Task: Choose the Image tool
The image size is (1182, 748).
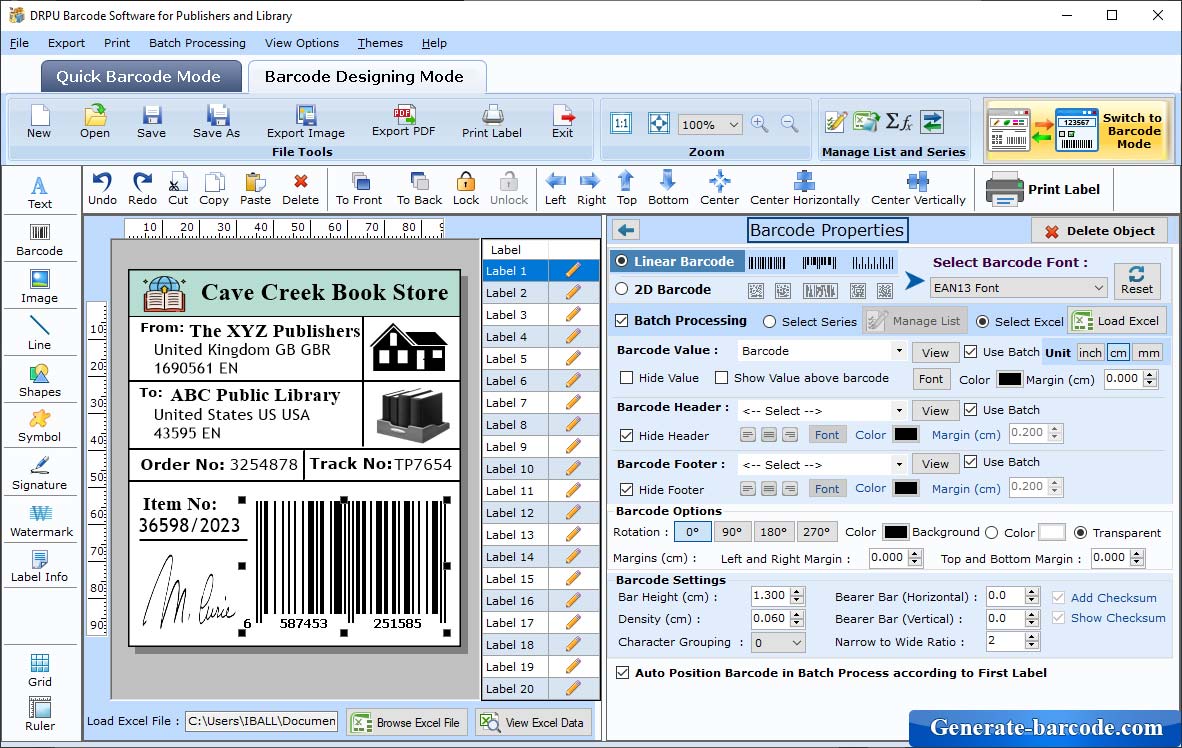Action: pos(39,287)
